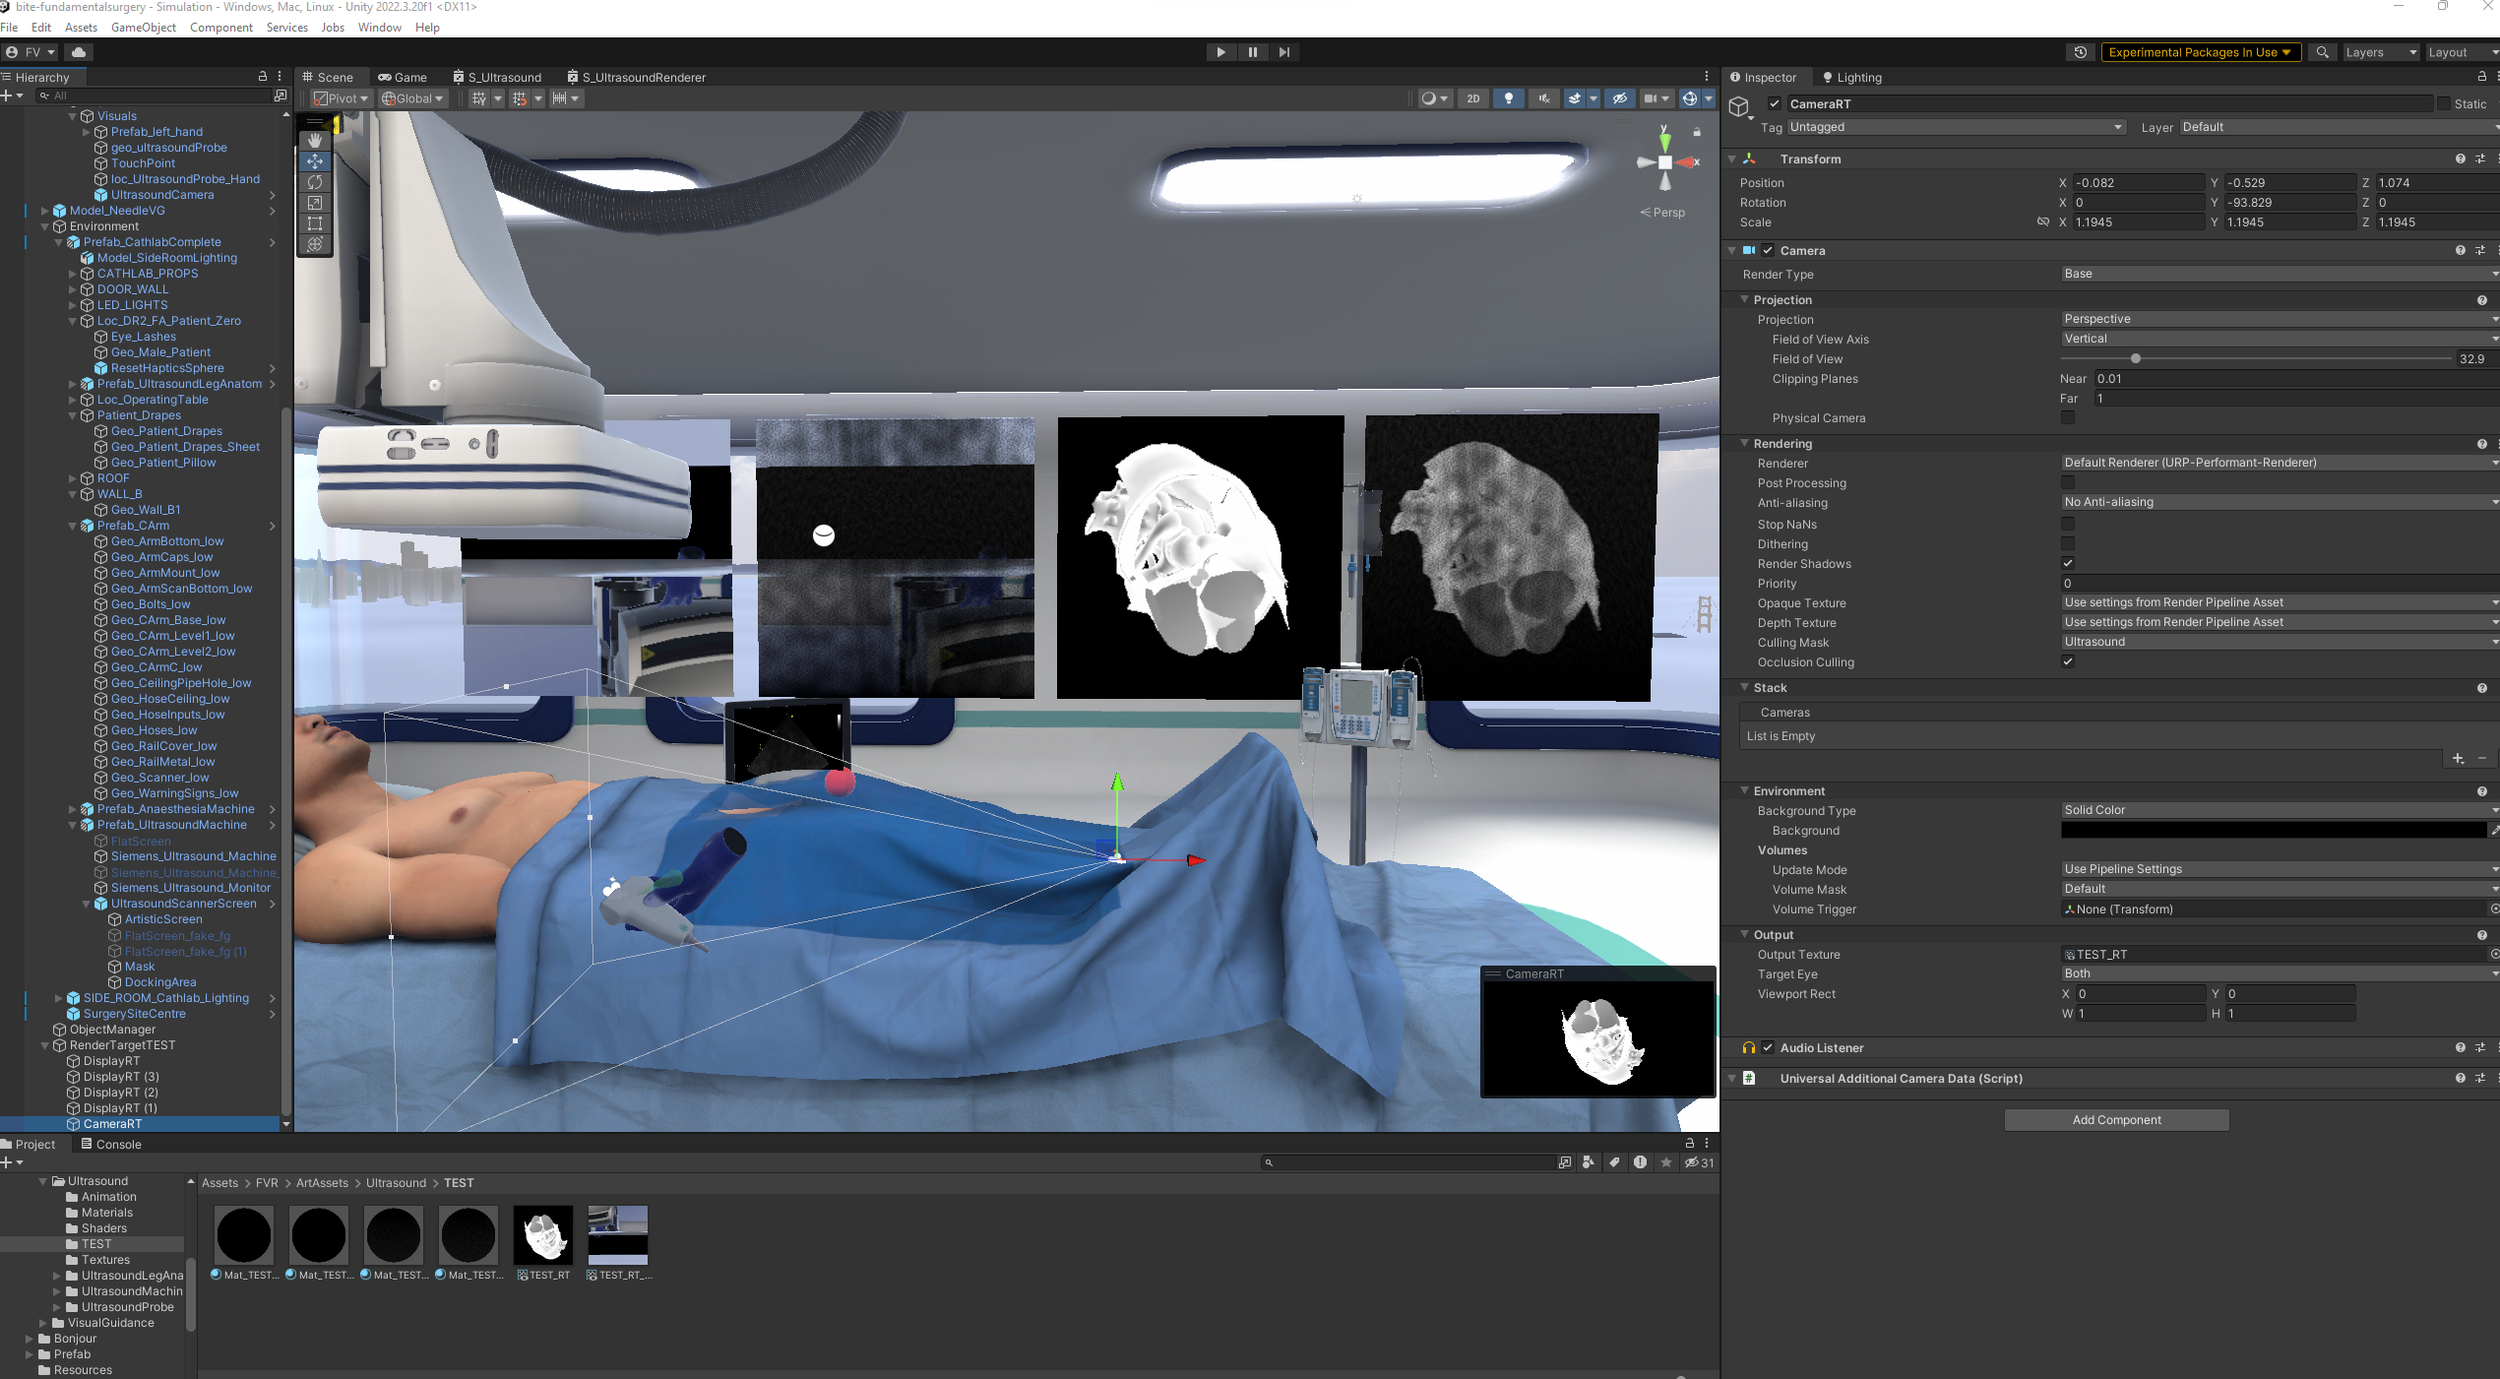Screen dimensions: 2500x1379
Task: Select the Rect transform tool
Action: click(315, 223)
